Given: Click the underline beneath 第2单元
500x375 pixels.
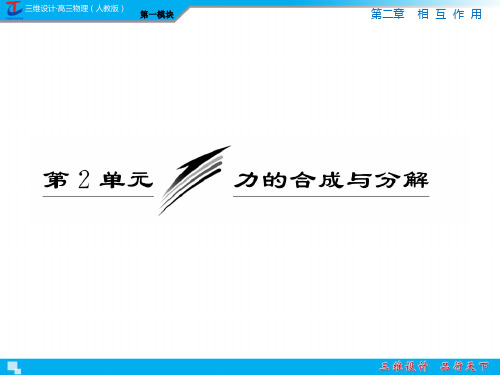Looking at the screenshot, I should (98, 196).
